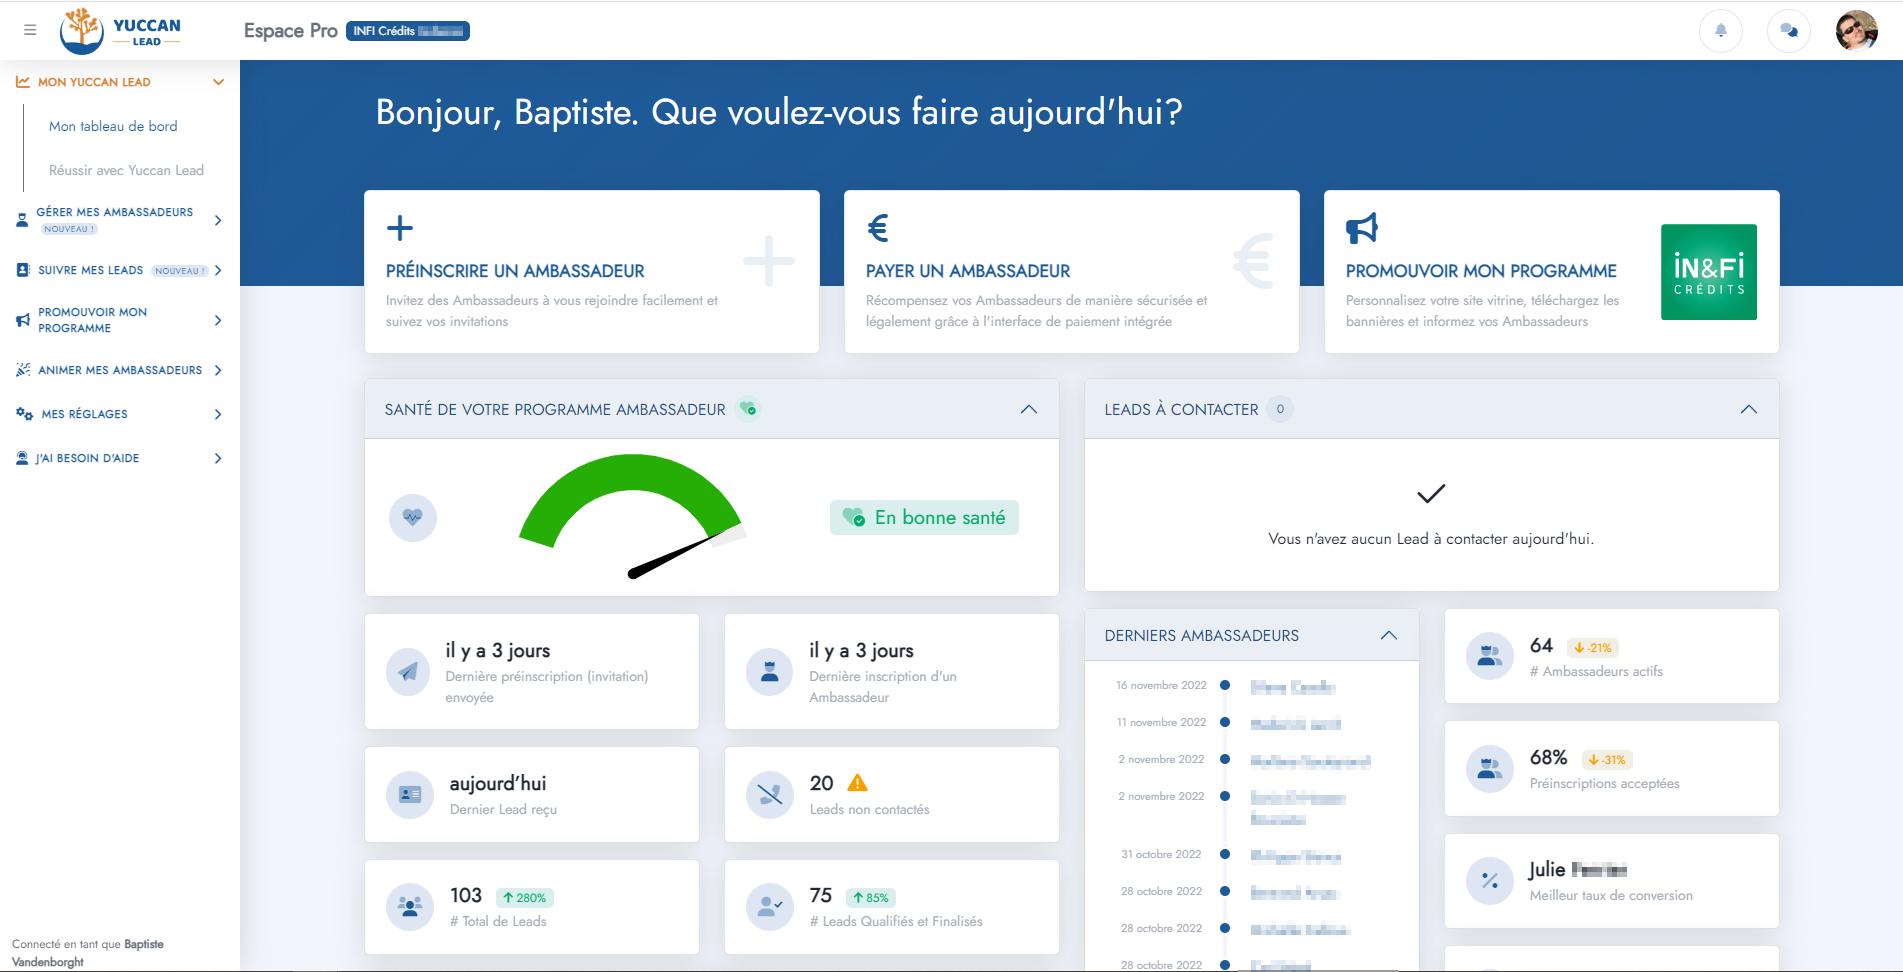The width and height of the screenshot is (1903, 972).
Task: Open your profile picture avatar
Action: tap(1855, 31)
